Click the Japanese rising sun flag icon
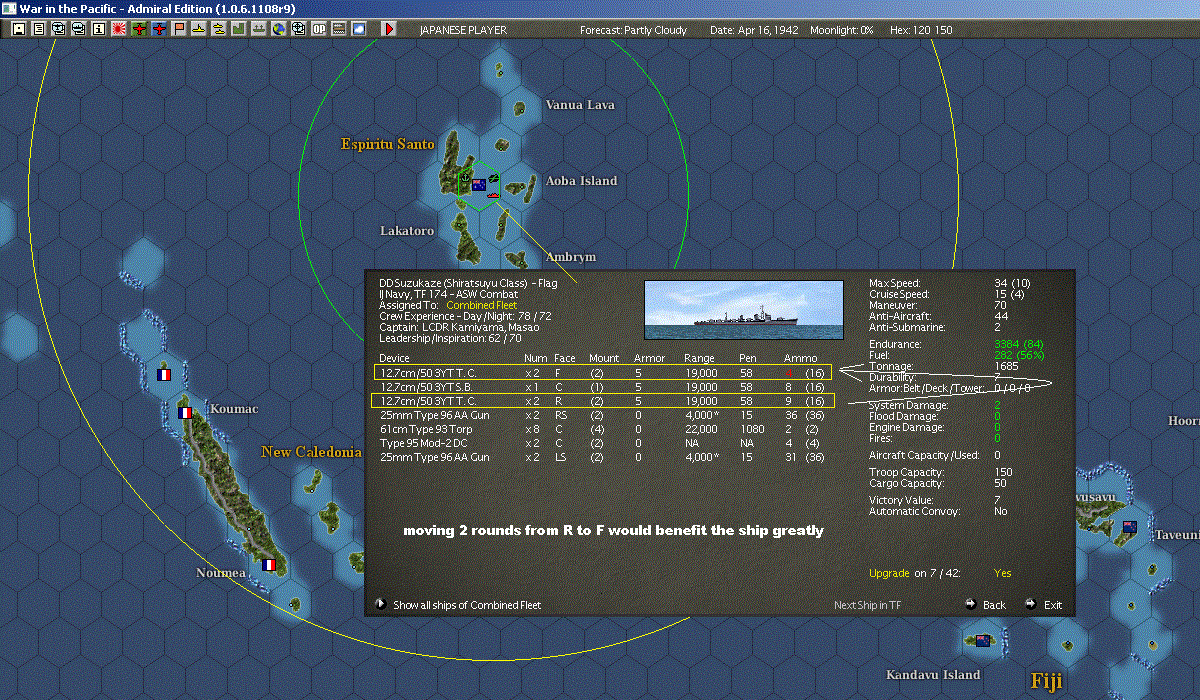The image size is (1200, 700). (x=119, y=30)
